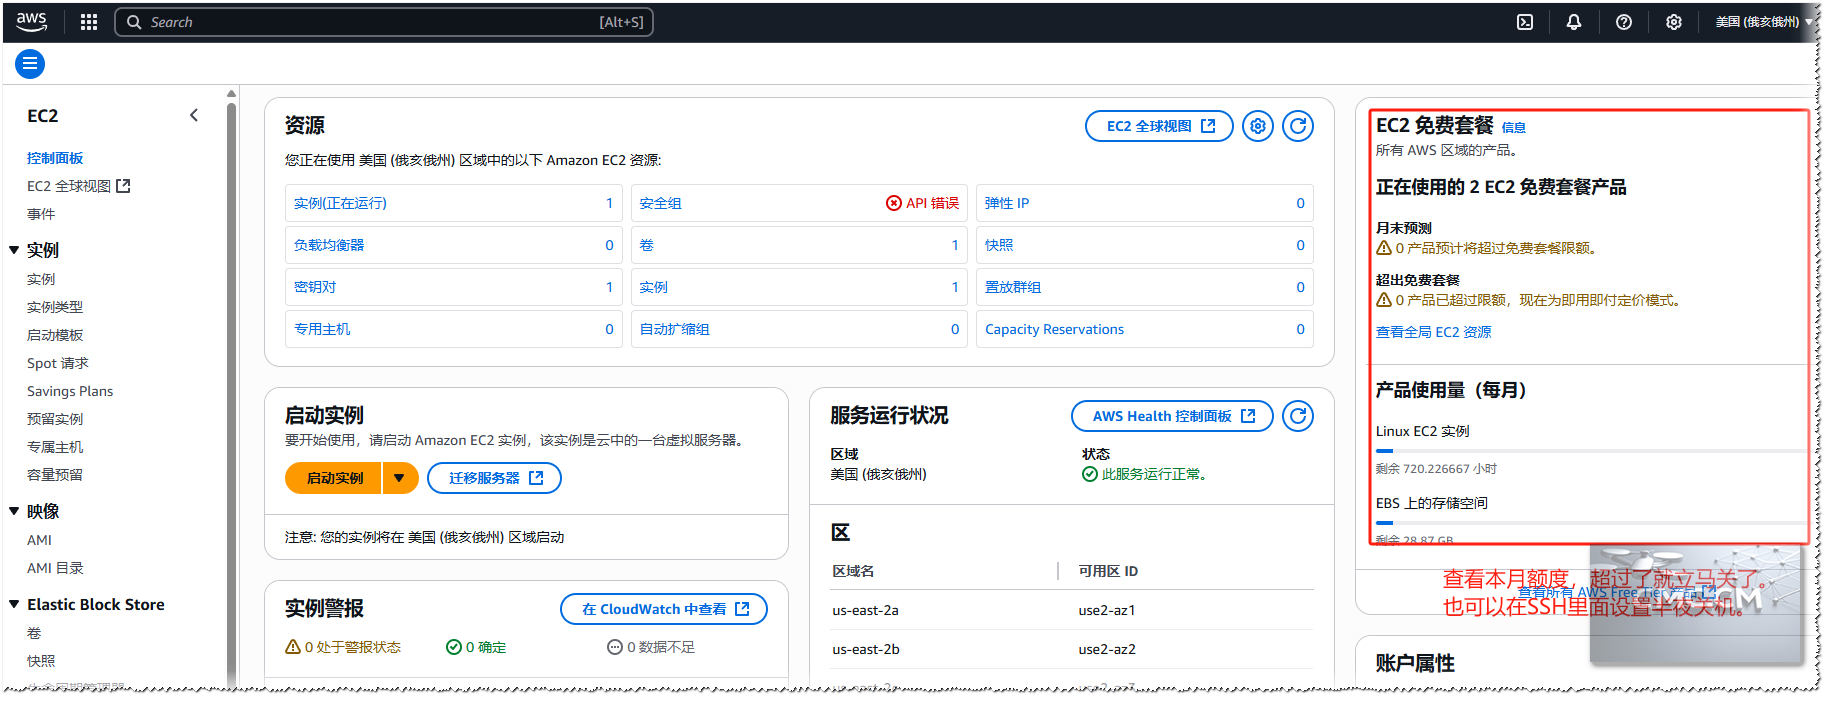Image resolution: width=1830 pixels, height=701 pixels.
Task: Click the 信息 link beside EC2 免费套餐
Action: point(1514,127)
